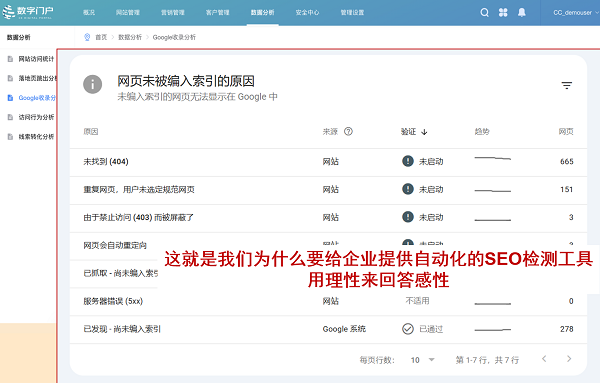Image resolution: width=600 pixels, height=383 pixels.
Task: Open 访问行为分析 in the sidebar
Action: point(31,117)
